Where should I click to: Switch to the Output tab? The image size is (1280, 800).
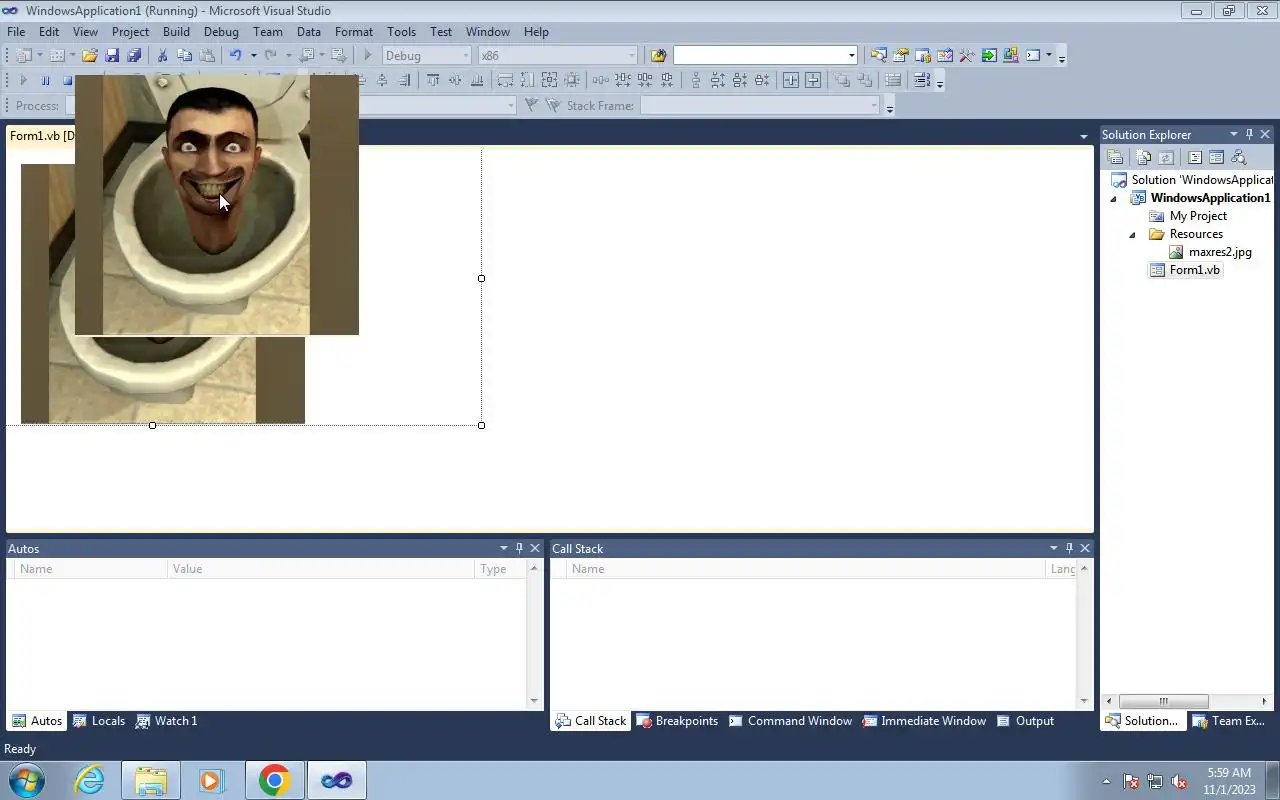[1025, 721]
